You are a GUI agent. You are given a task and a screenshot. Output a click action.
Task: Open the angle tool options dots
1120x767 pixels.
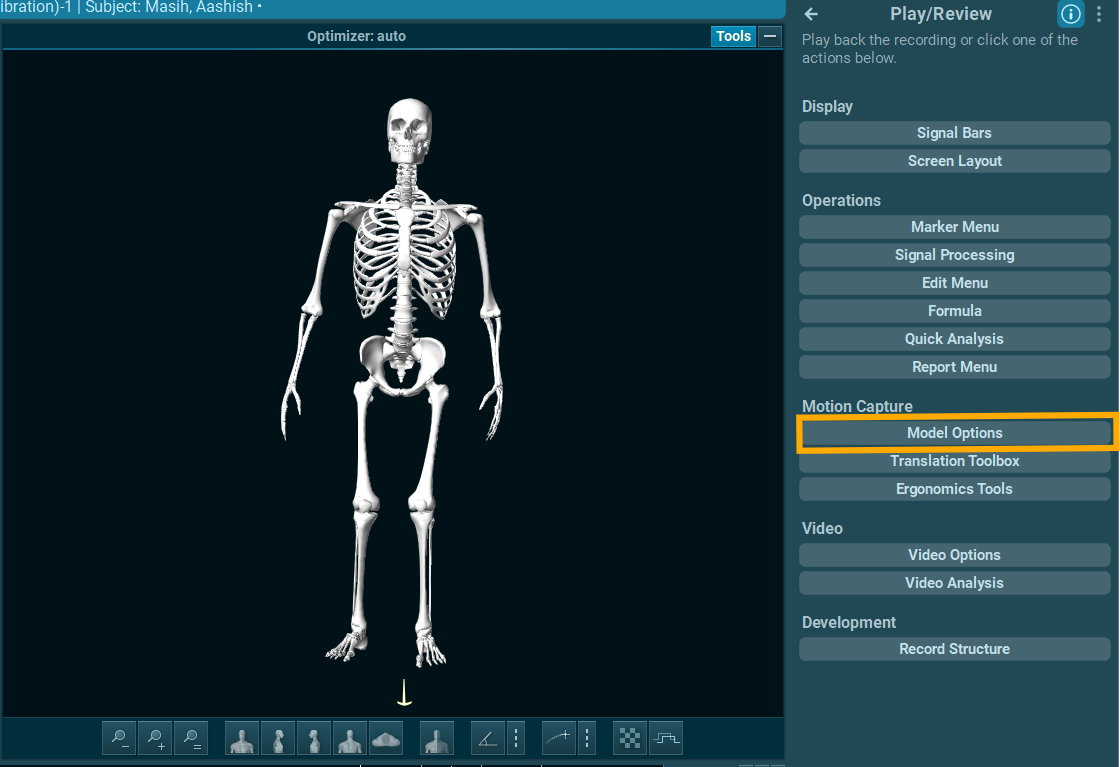pos(516,739)
